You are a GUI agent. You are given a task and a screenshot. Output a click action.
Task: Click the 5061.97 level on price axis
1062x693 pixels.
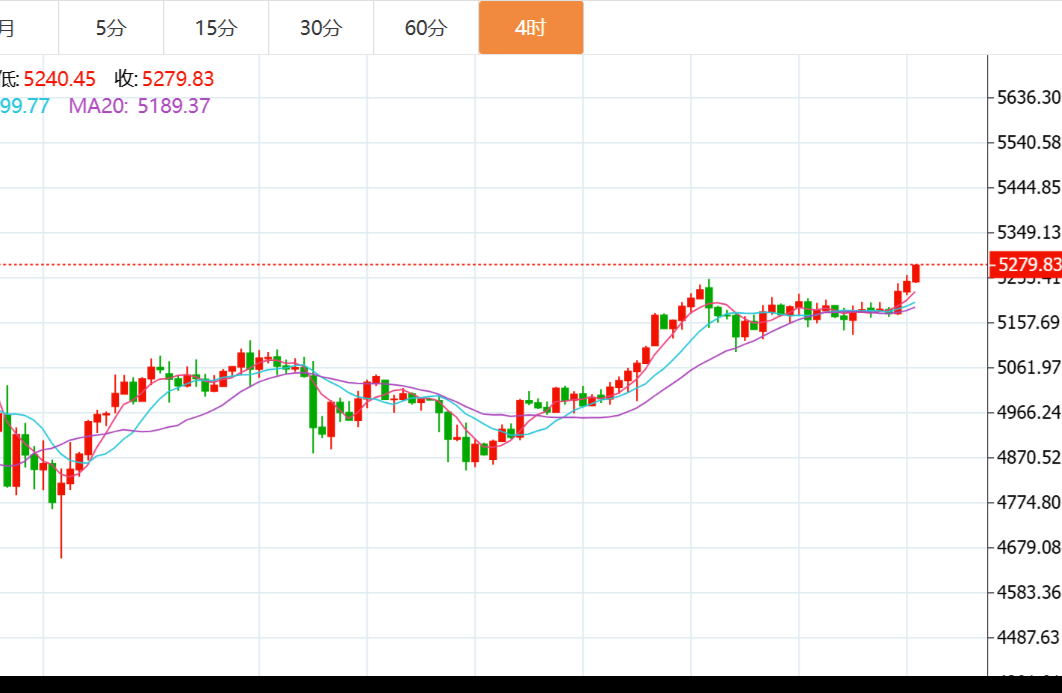[1029, 367]
